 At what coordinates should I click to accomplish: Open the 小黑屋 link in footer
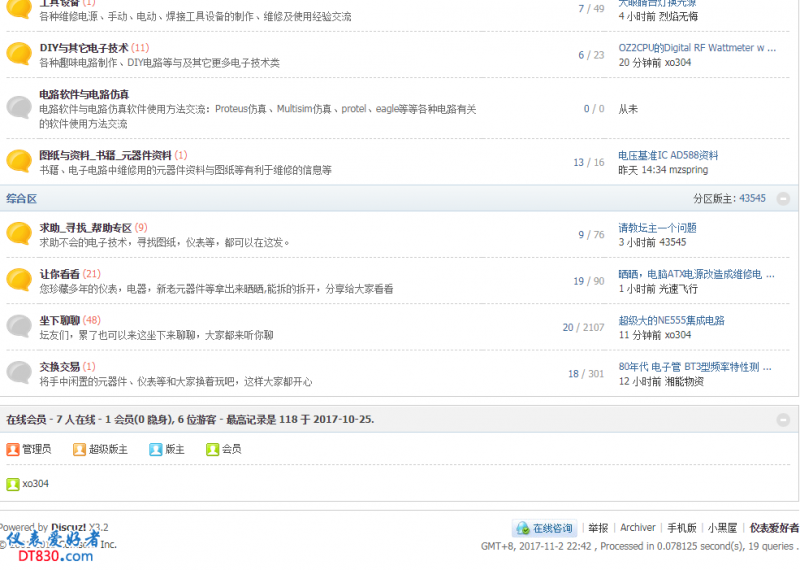[x=723, y=528]
